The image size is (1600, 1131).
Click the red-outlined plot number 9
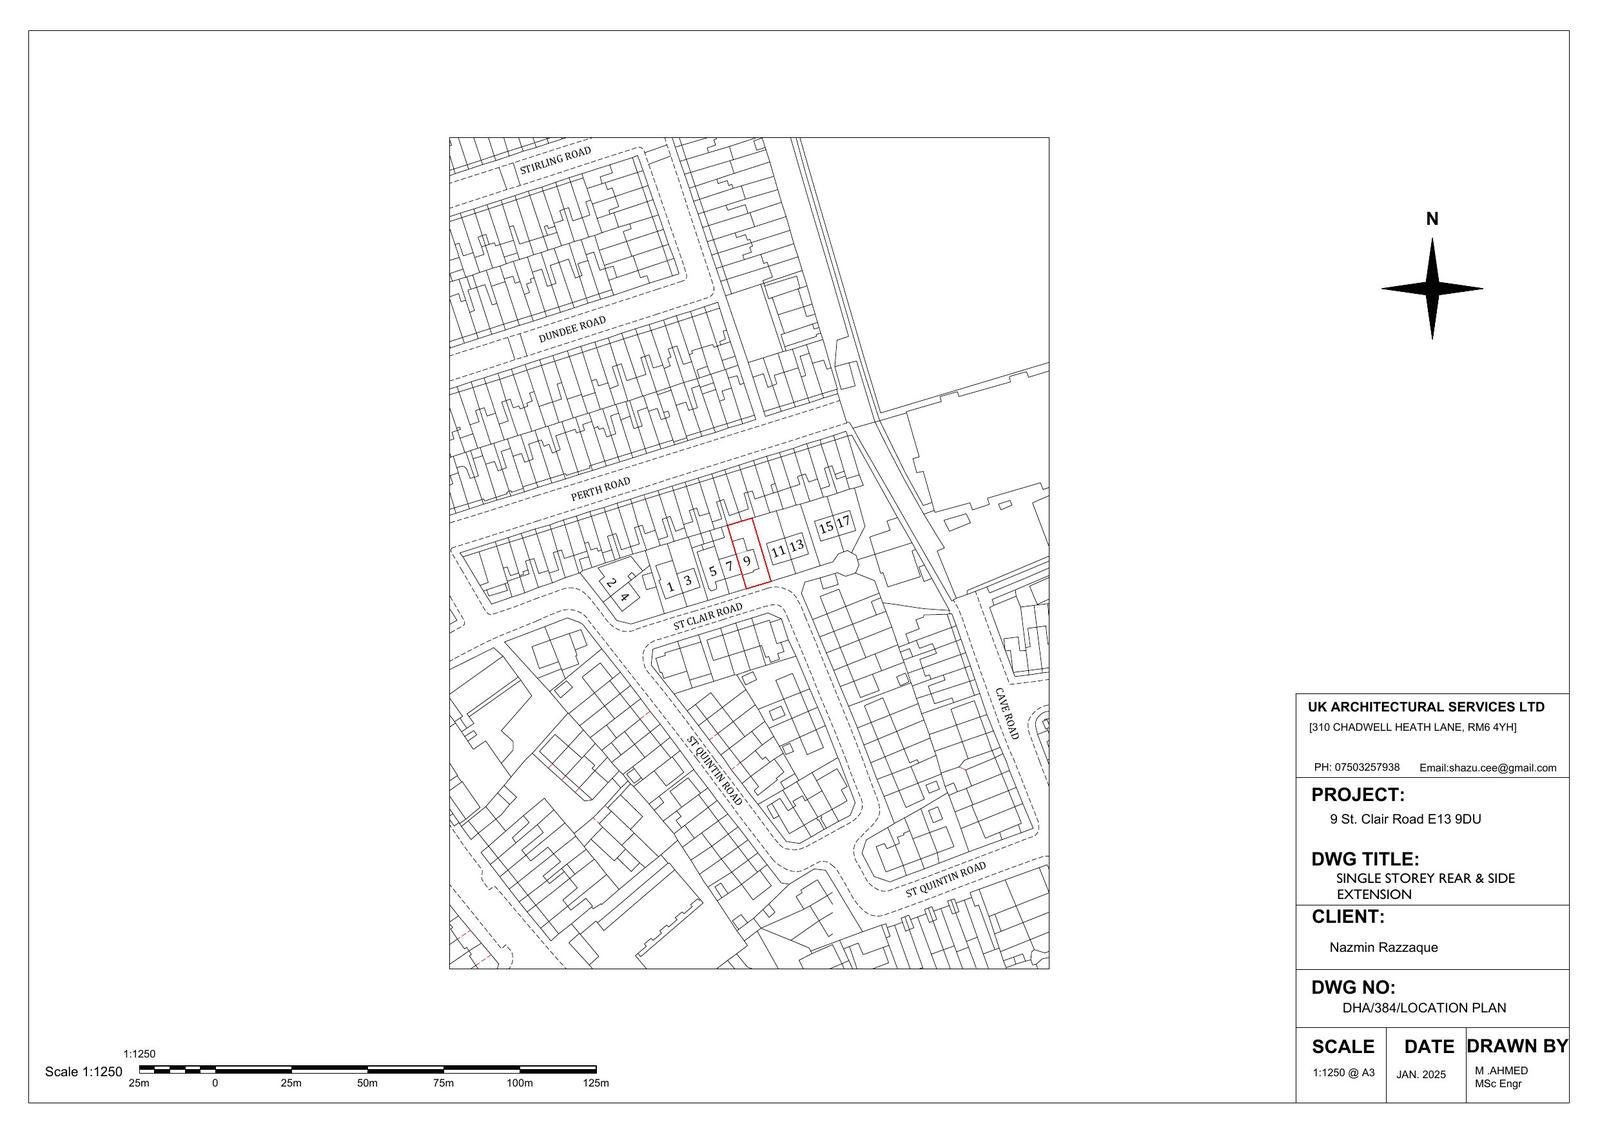747,562
